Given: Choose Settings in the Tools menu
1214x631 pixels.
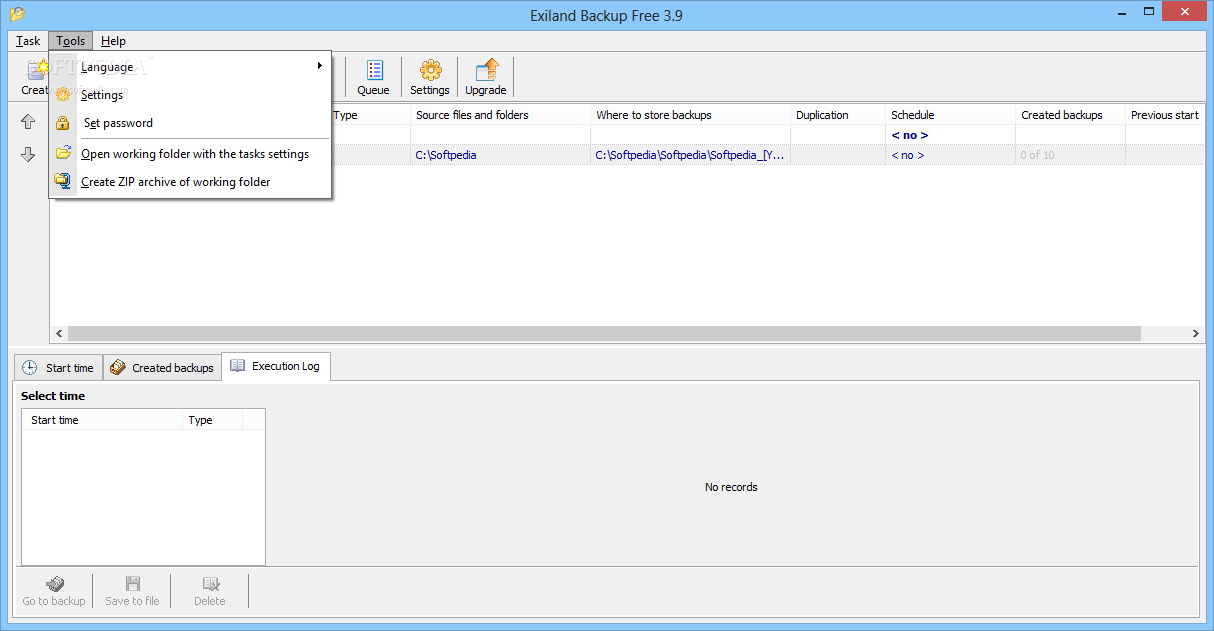Looking at the screenshot, I should (190, 95).
